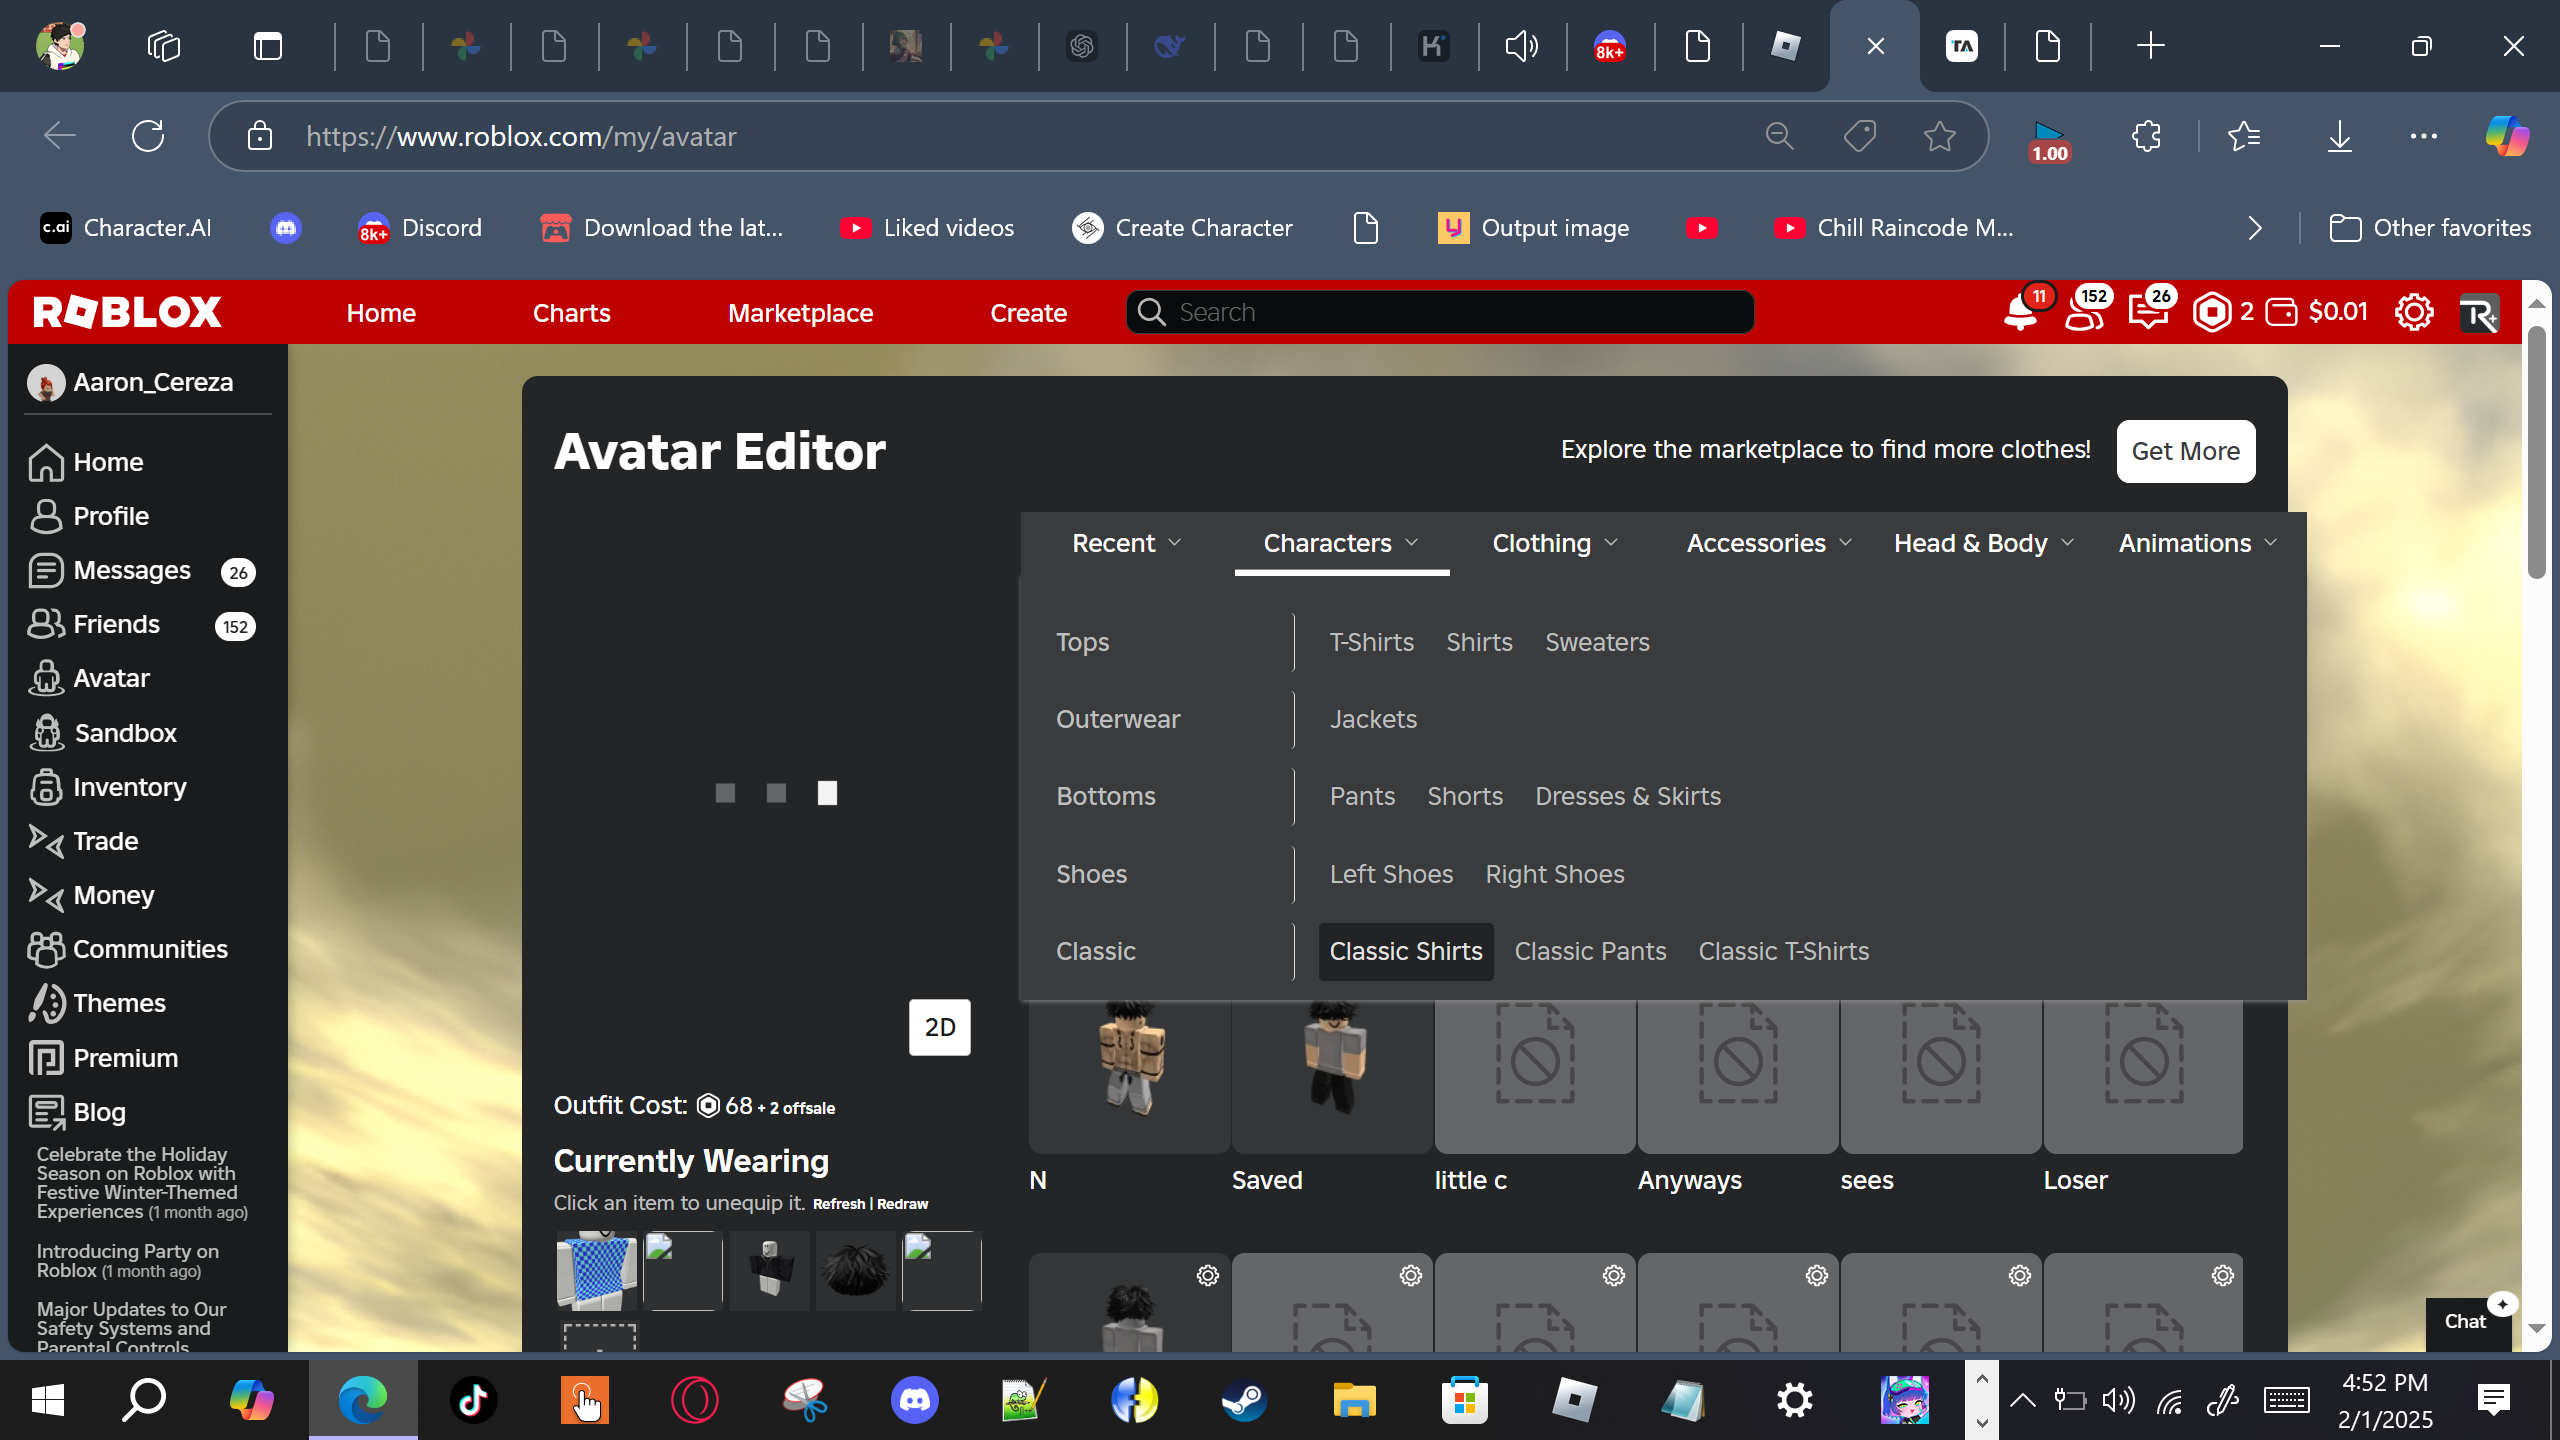The height and width of the screenshot is (1440, 2560).
Task: Open Communities from the sidebar
Action: pyautogui.click(x=150, y=949)
